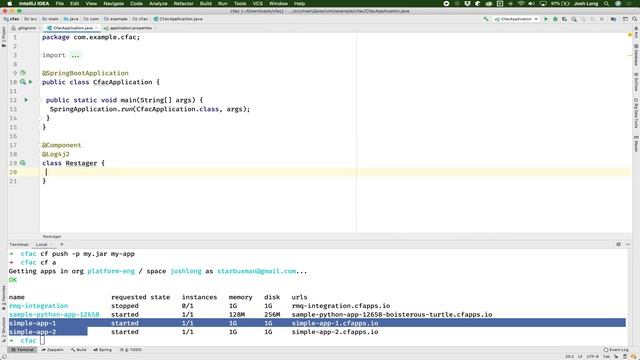This screenshot has height=360, width=640.
Task: Click the platform-eng org name in terminal
Action: point(111,271)
